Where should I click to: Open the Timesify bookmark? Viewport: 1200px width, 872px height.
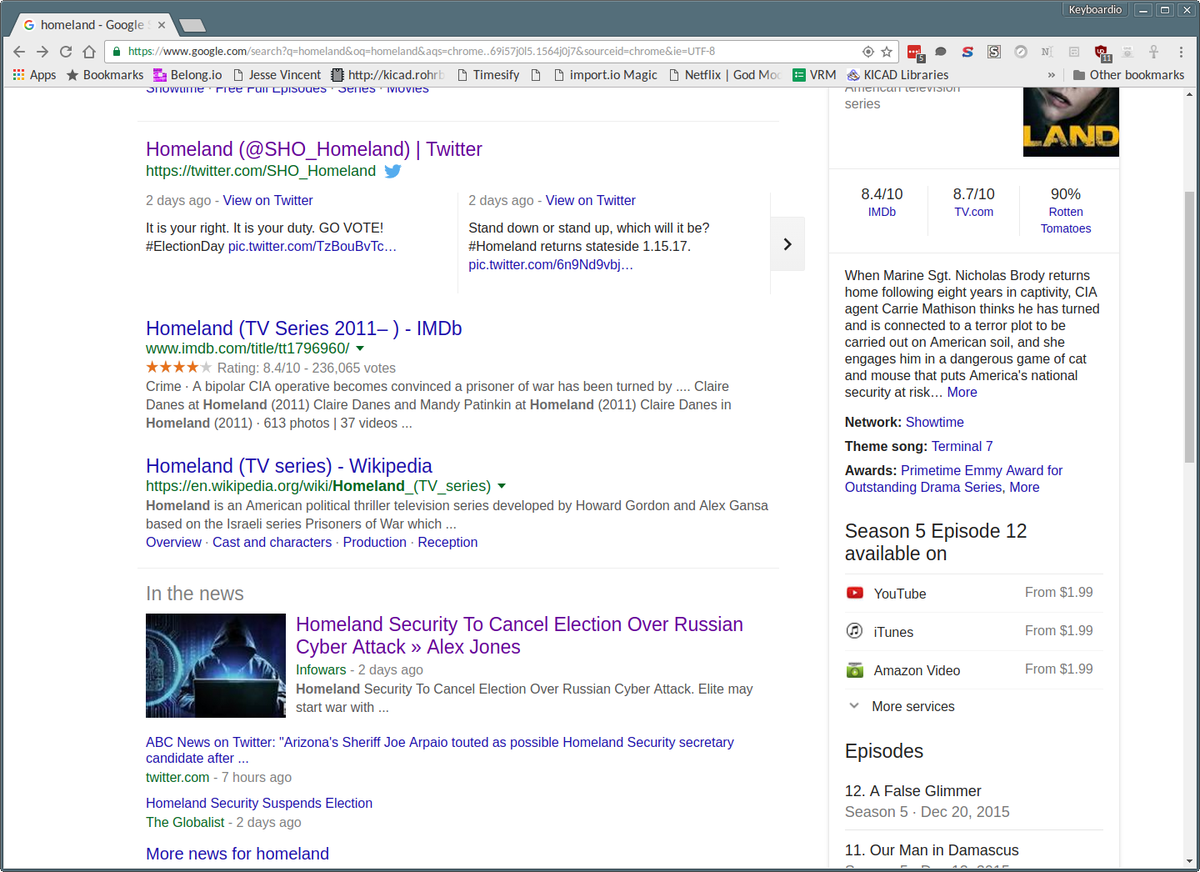(488, 75)
